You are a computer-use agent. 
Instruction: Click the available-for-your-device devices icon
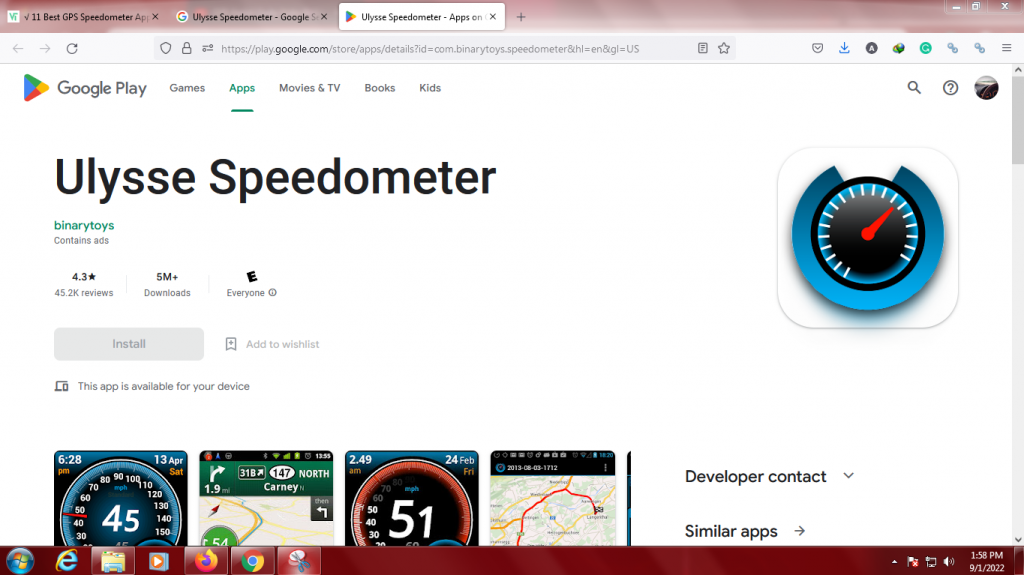point(61,386)
